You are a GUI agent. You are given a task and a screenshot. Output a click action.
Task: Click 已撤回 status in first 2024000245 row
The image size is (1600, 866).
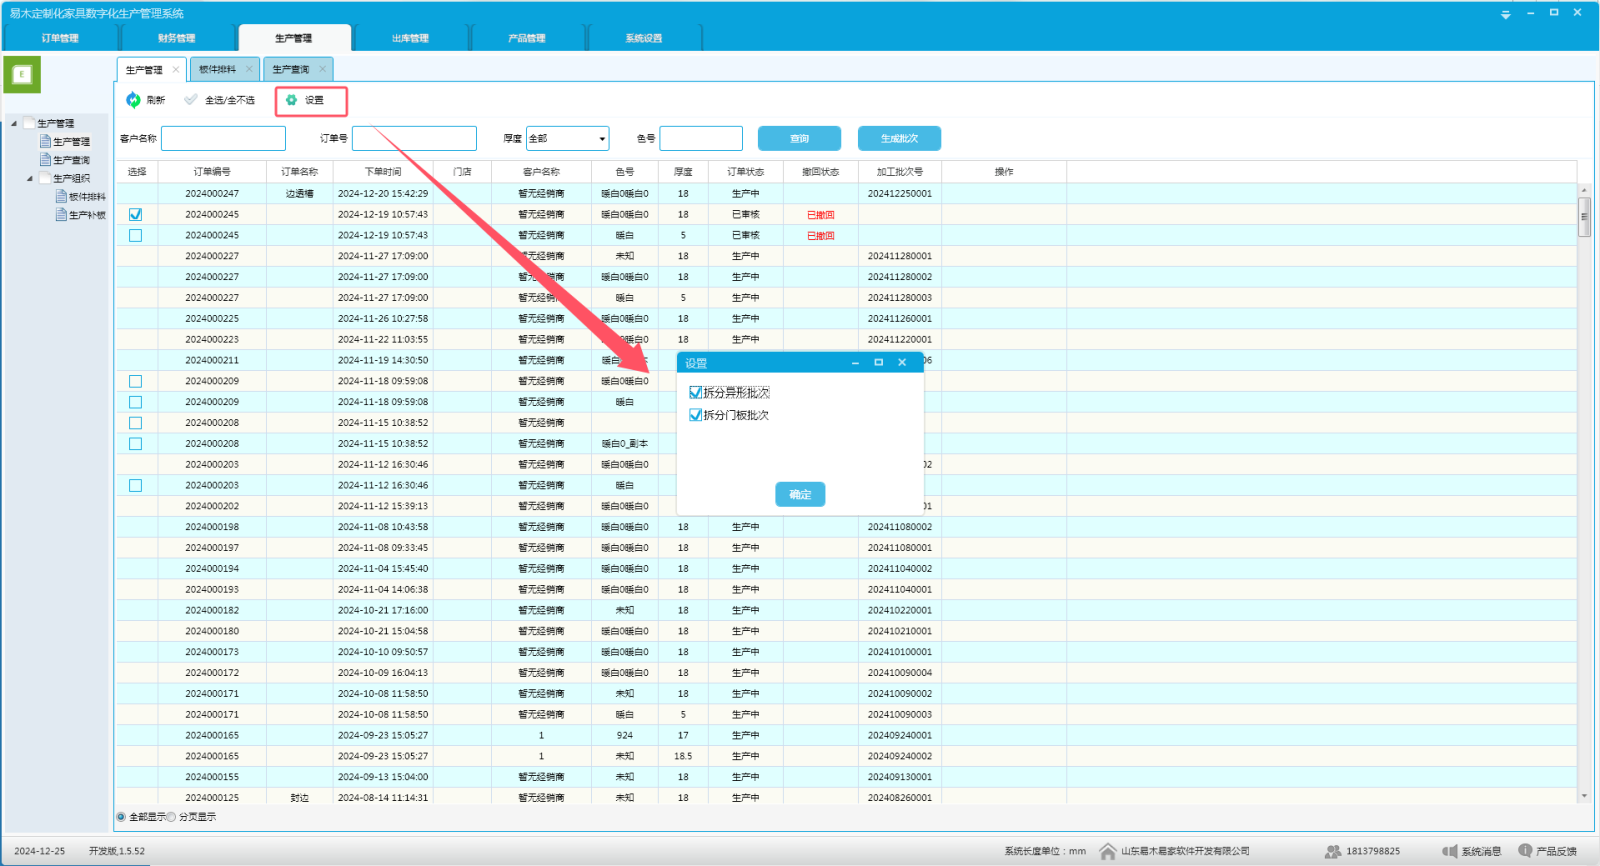821,215
